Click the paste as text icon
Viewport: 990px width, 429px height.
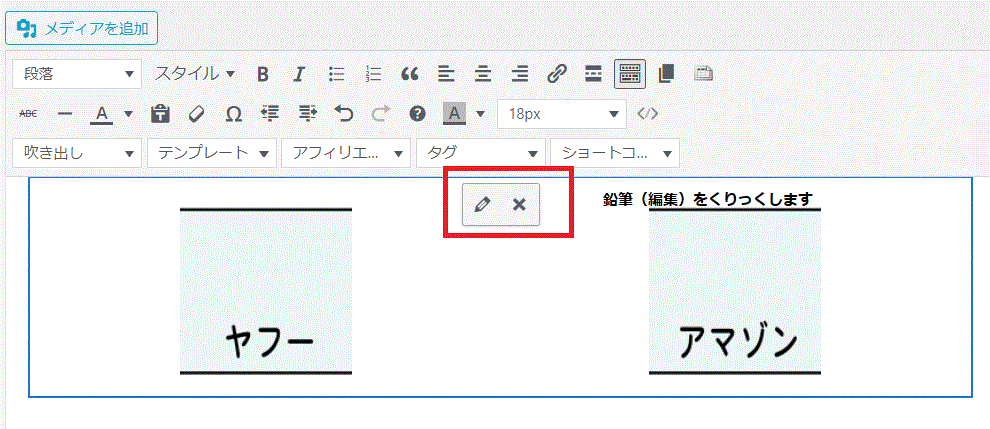[160, 114]
